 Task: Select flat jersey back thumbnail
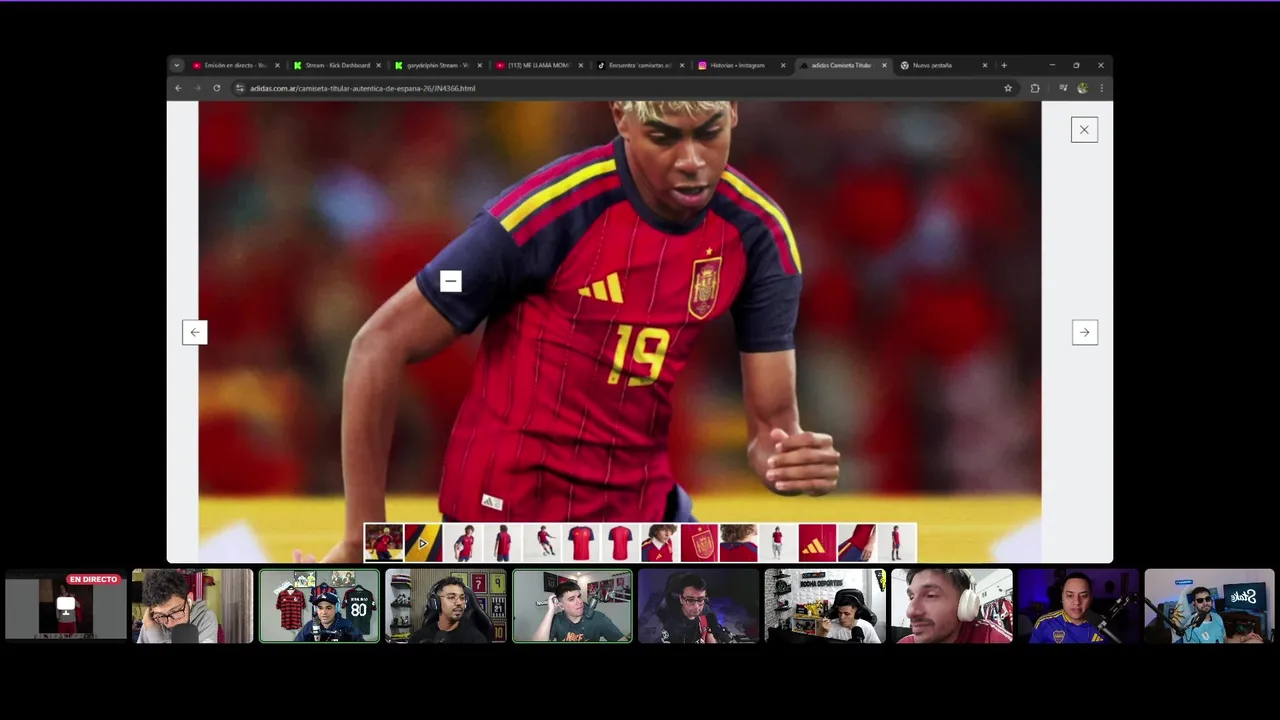click(x=620, y=543)
